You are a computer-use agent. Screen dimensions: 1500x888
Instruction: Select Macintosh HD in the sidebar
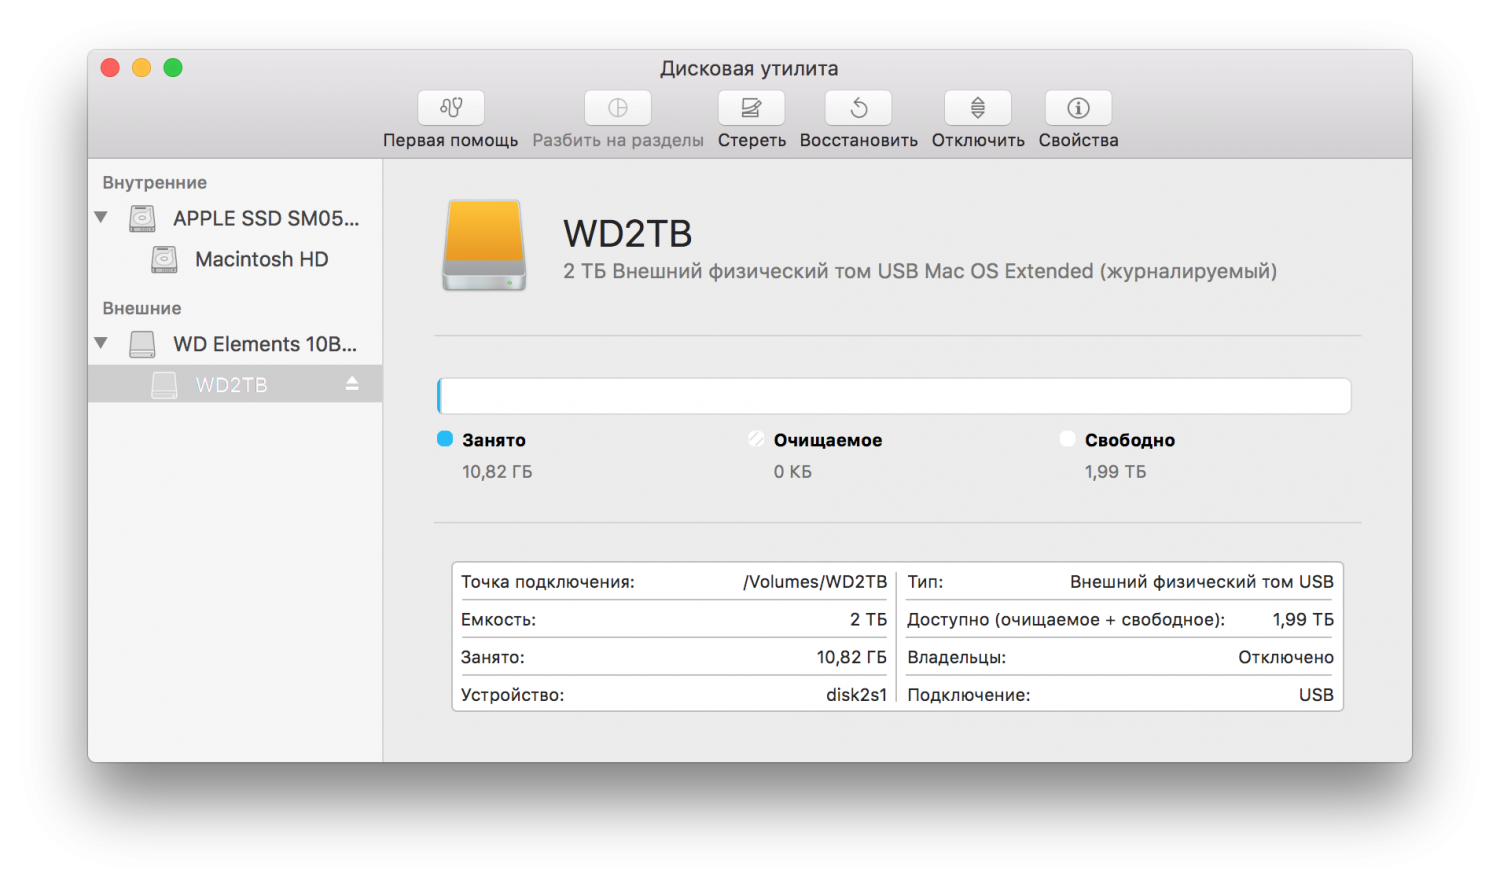click(x=261, y=259)
